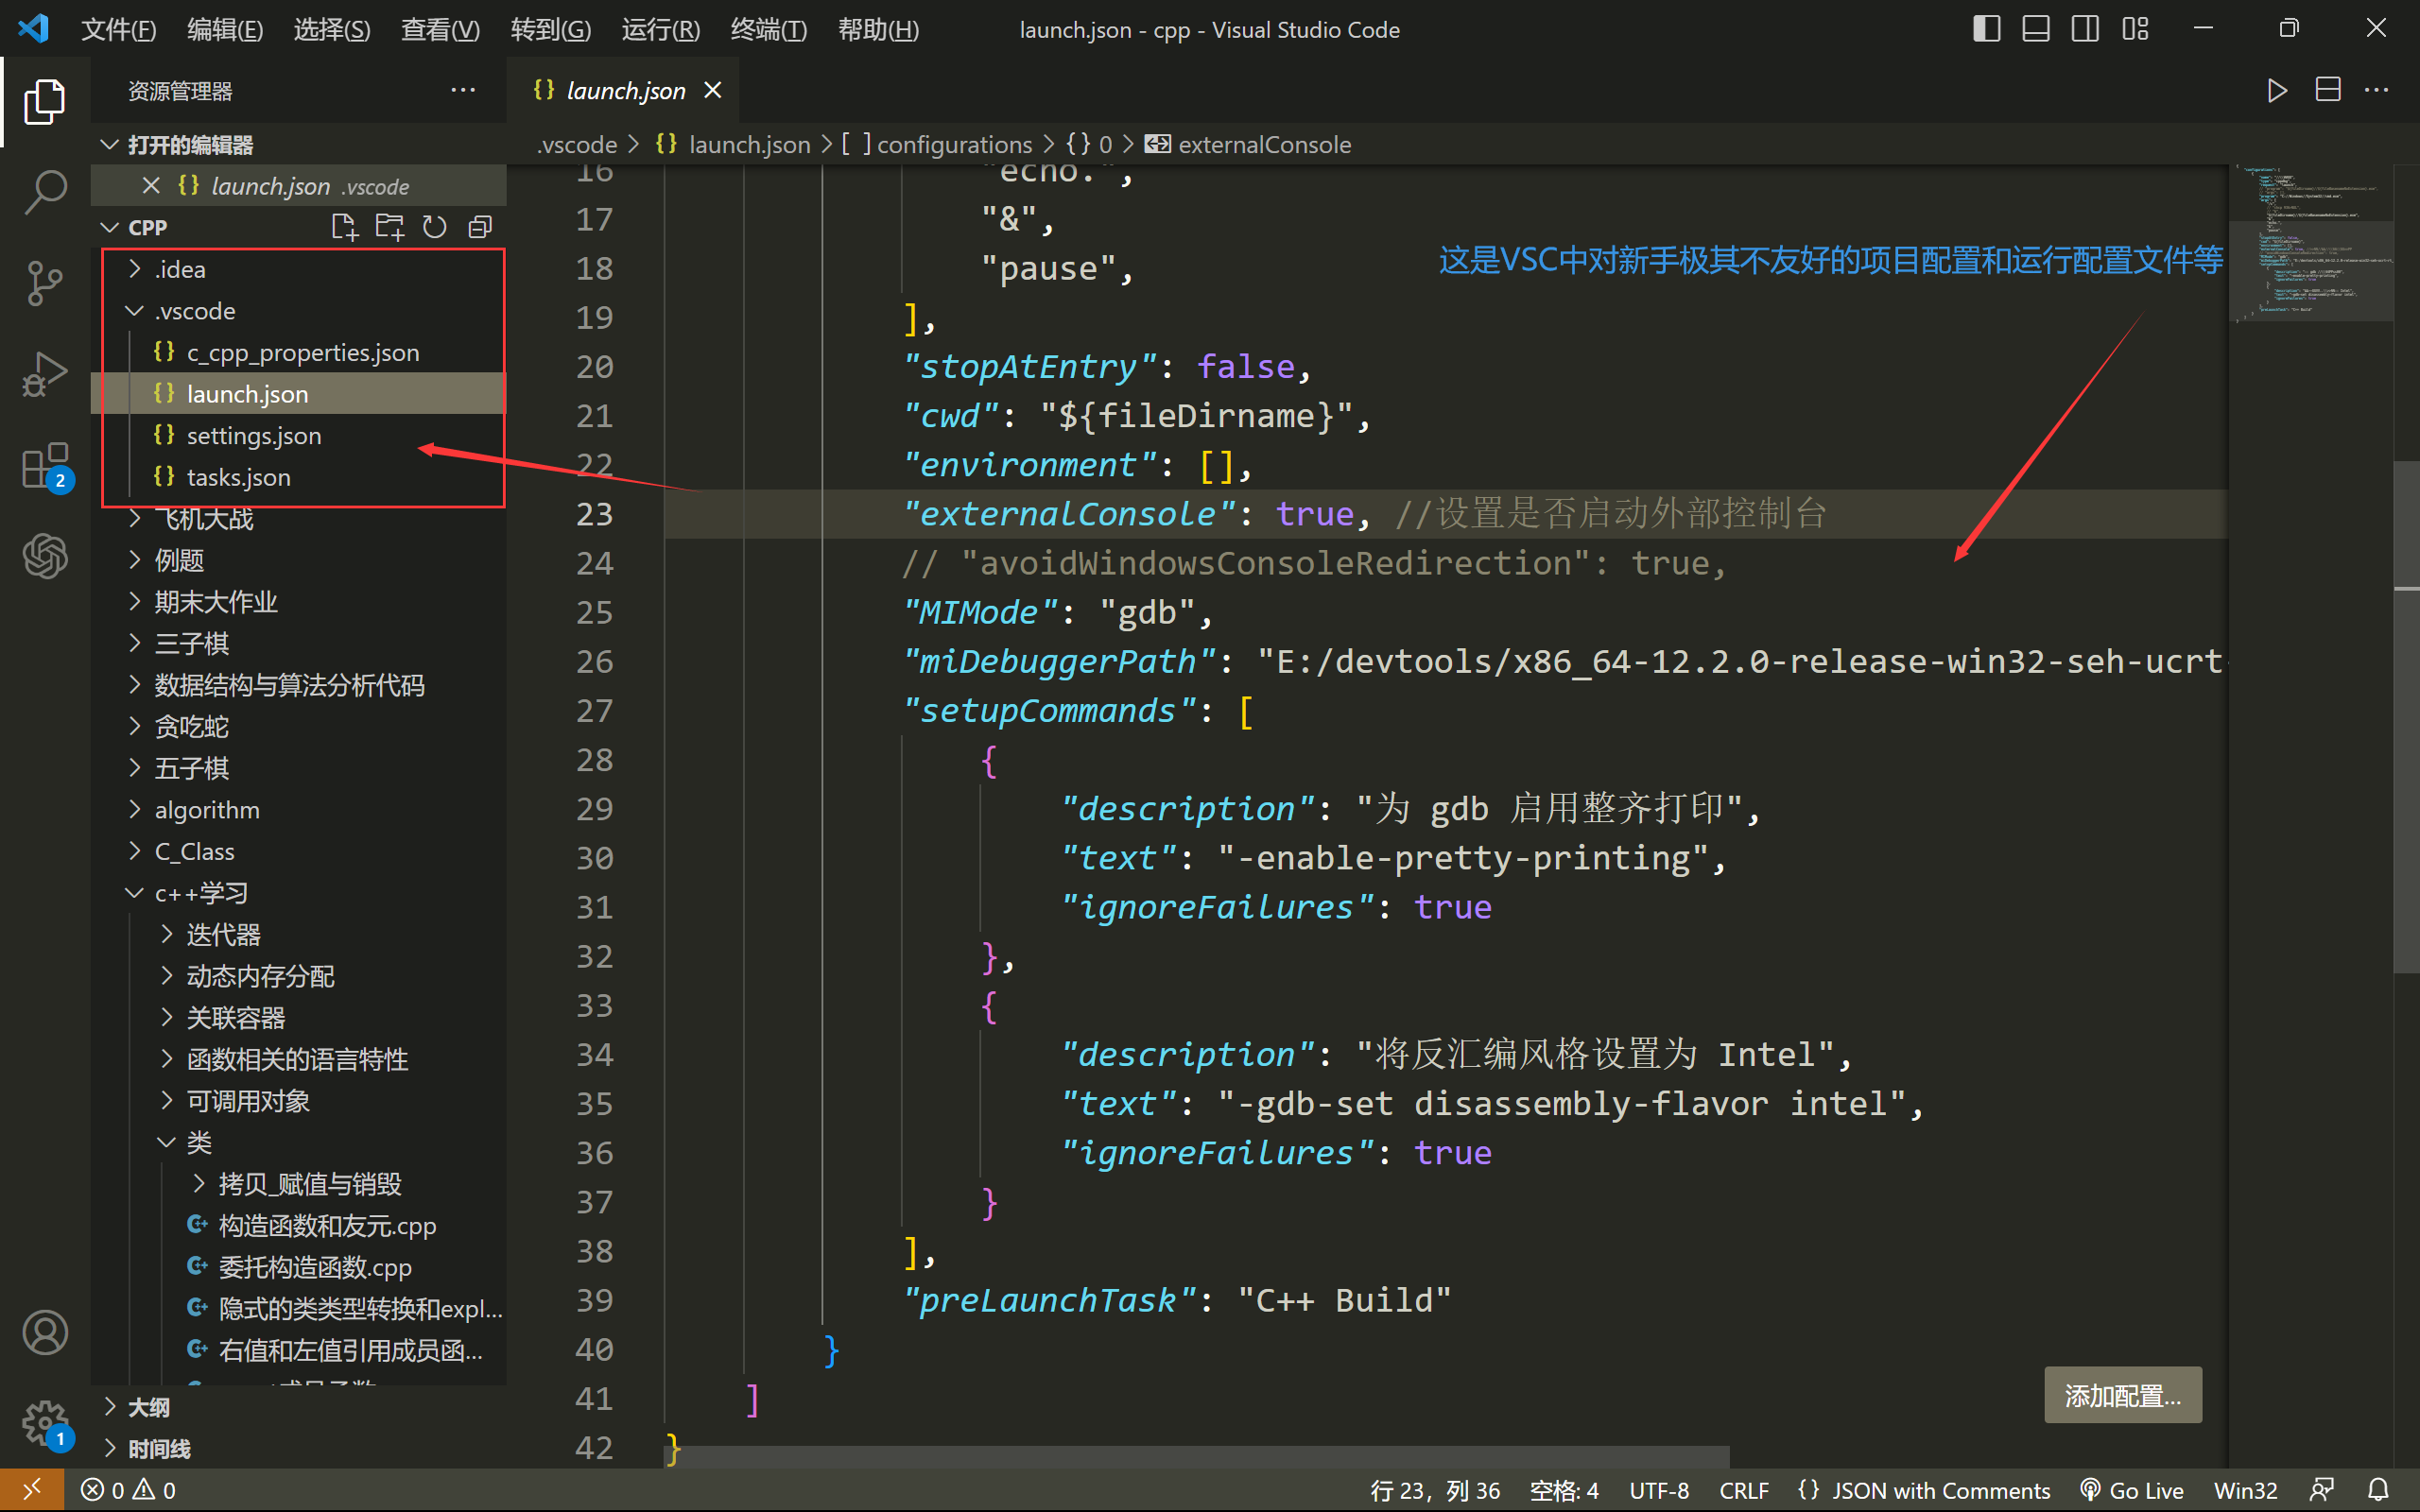
Task: Split the editor using the split icon
Action: [2328, 90]
